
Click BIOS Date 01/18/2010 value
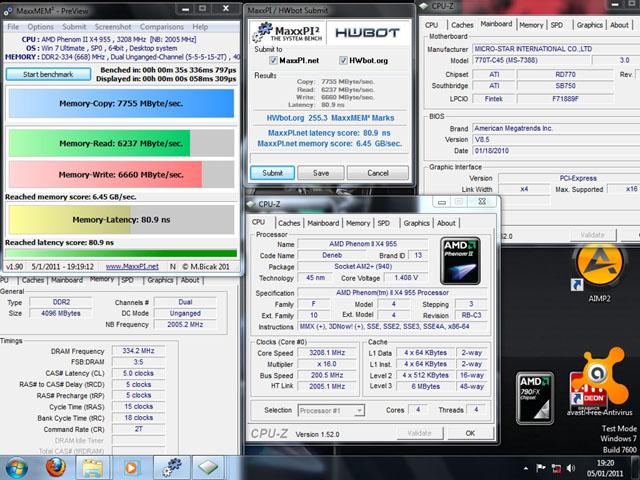click(x=556, y=151)
